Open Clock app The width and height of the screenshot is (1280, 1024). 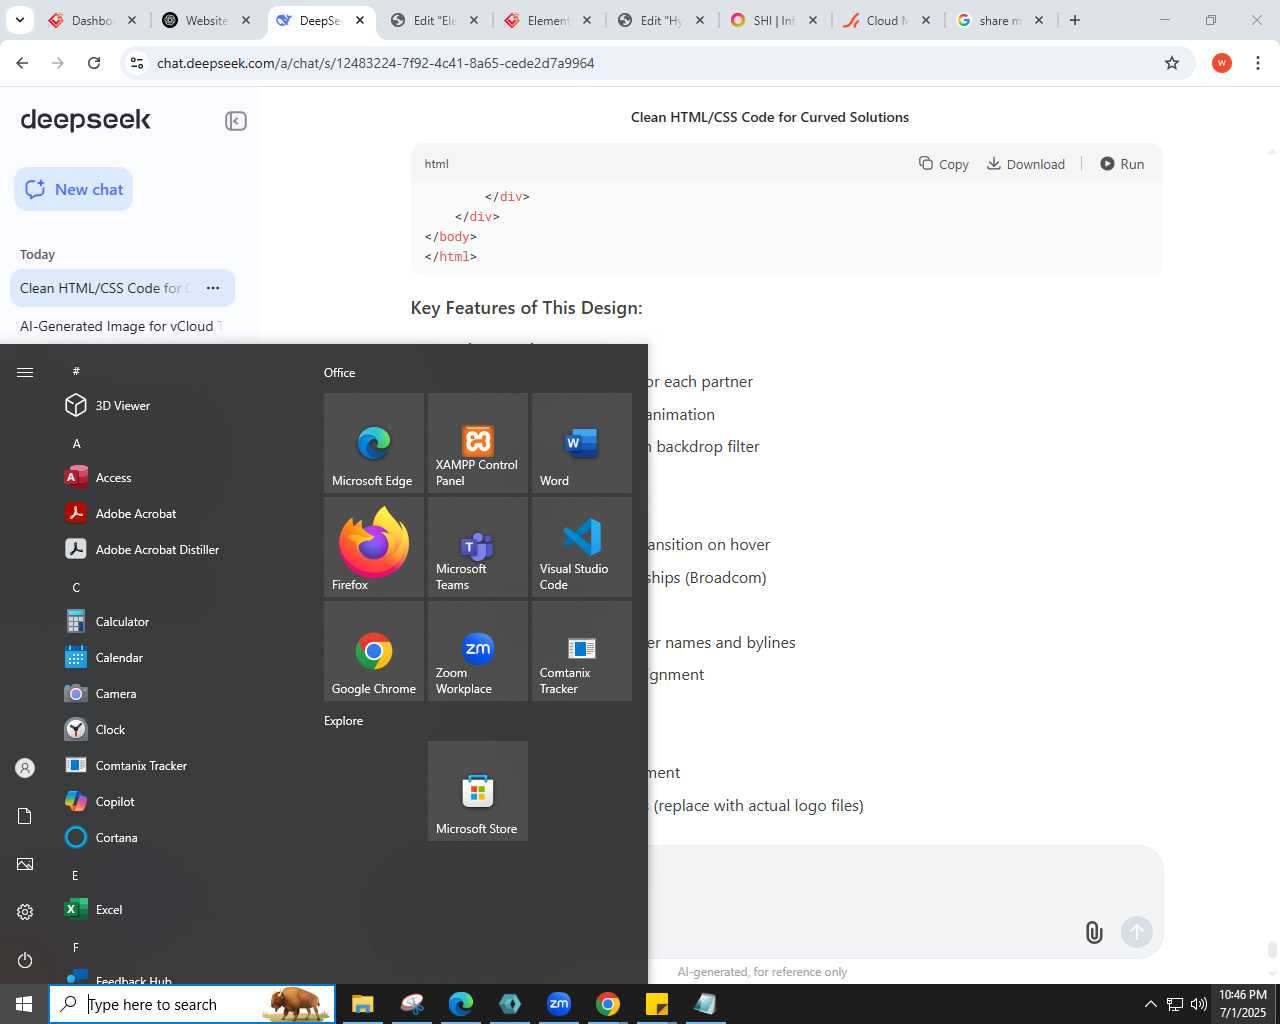pos(180,730)
